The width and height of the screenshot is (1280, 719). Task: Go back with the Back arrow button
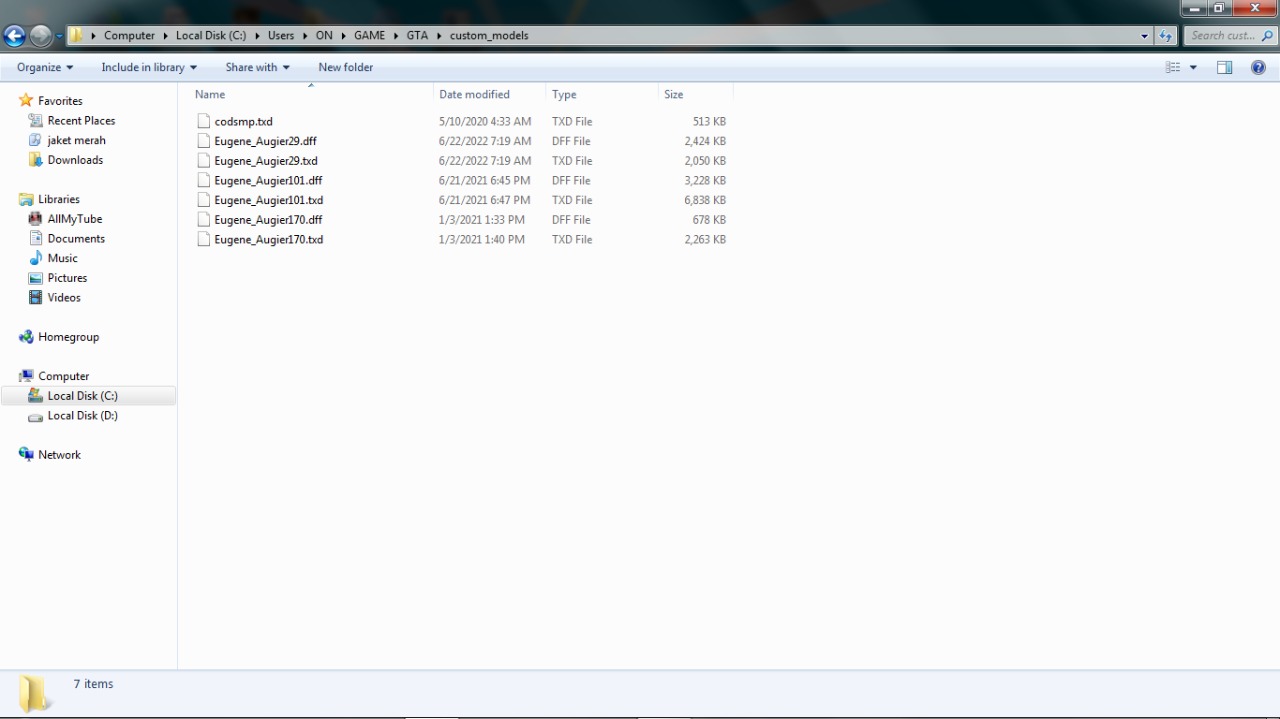(x=14, y=36)
